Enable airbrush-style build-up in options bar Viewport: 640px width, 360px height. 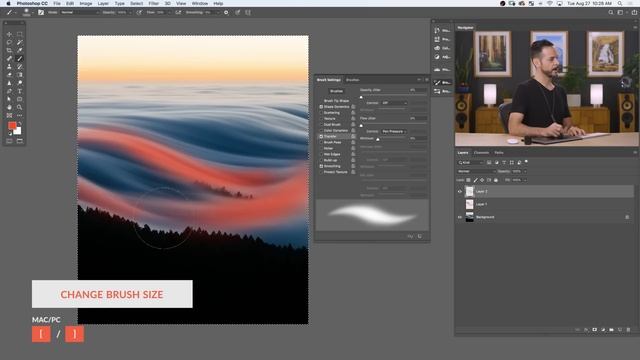pyautogui.click(x=178, y=12)
